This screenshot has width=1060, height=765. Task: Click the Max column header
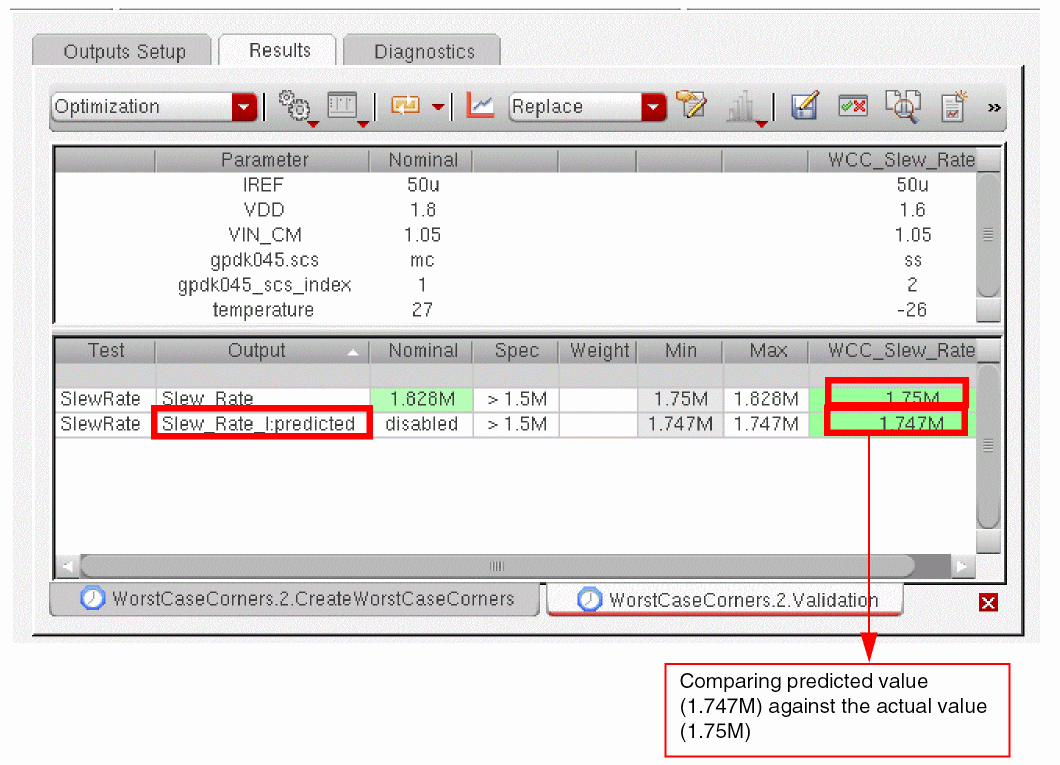(767, 351)
